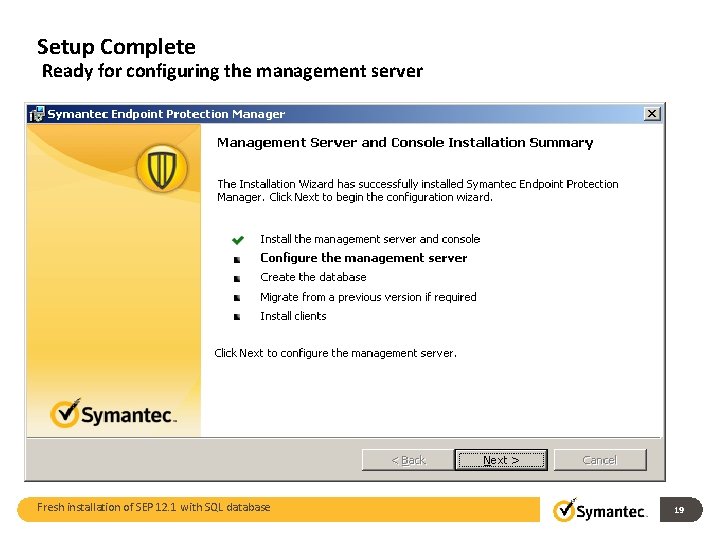Click bullet beside Create the database

point(237,279)
